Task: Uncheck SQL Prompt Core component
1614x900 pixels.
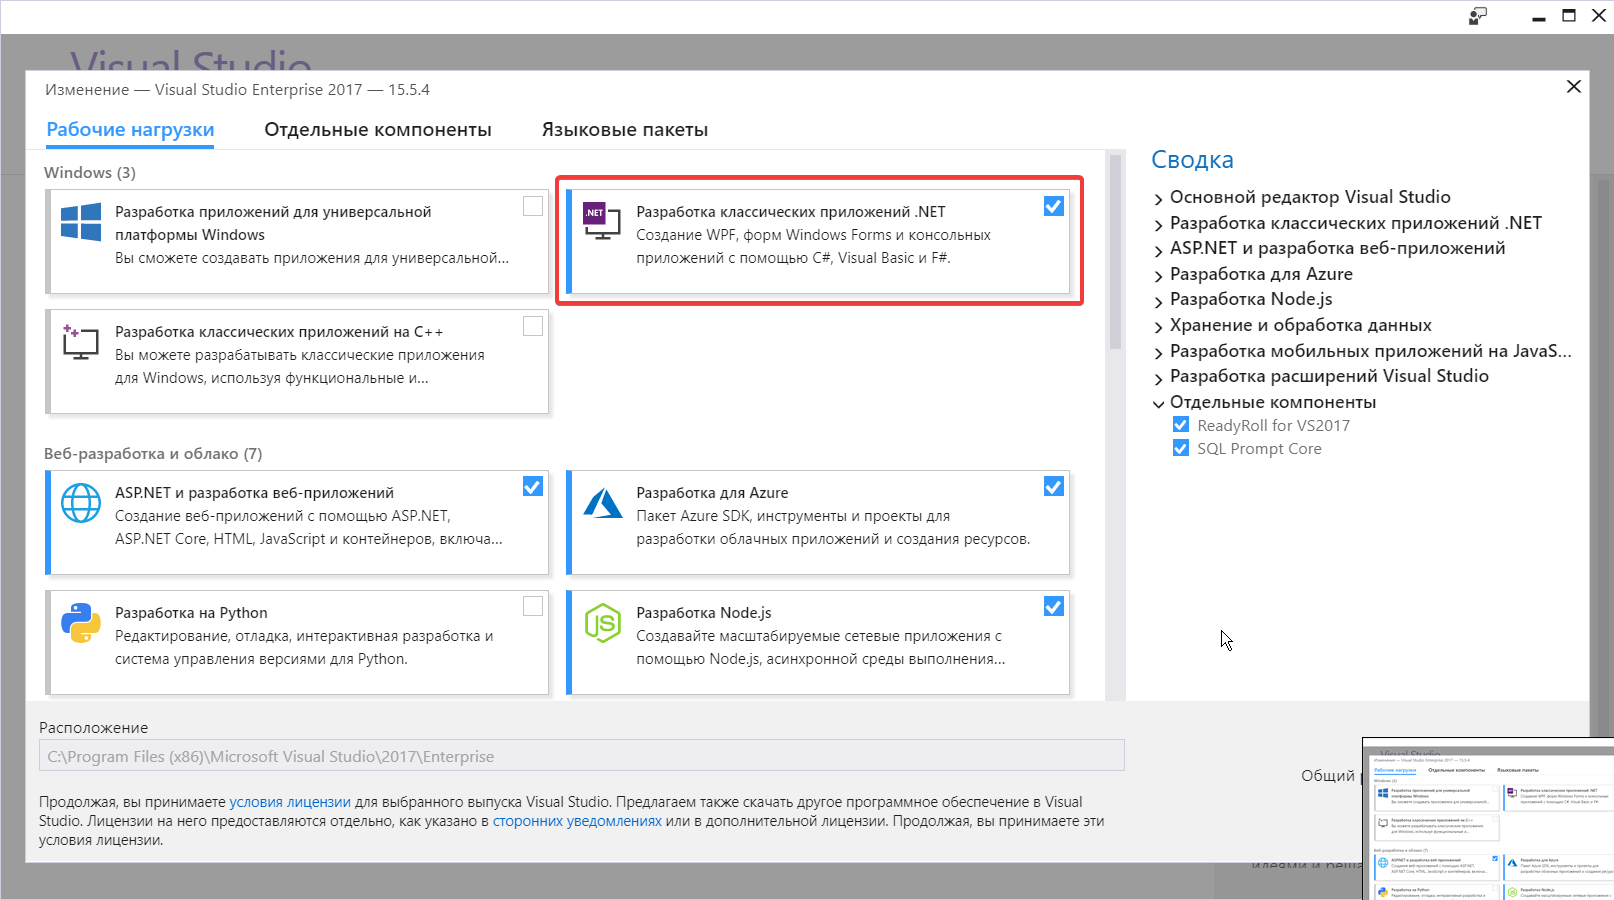Action: [x=1181, y=448]
